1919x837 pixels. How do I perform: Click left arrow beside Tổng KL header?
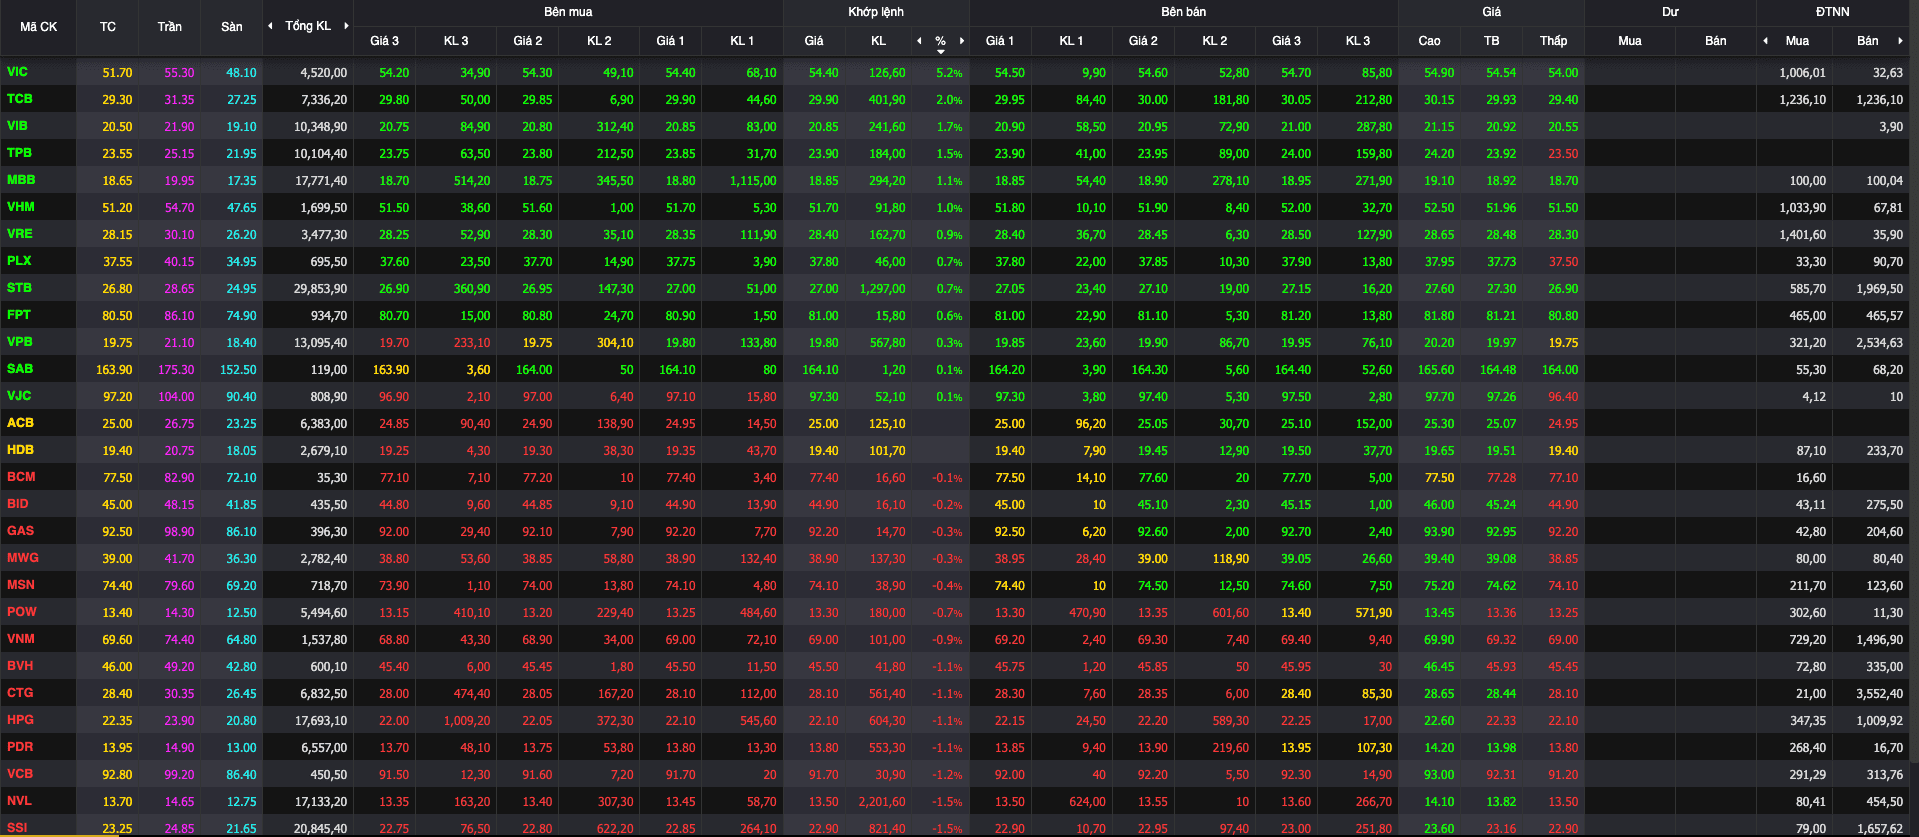(270, 26)
